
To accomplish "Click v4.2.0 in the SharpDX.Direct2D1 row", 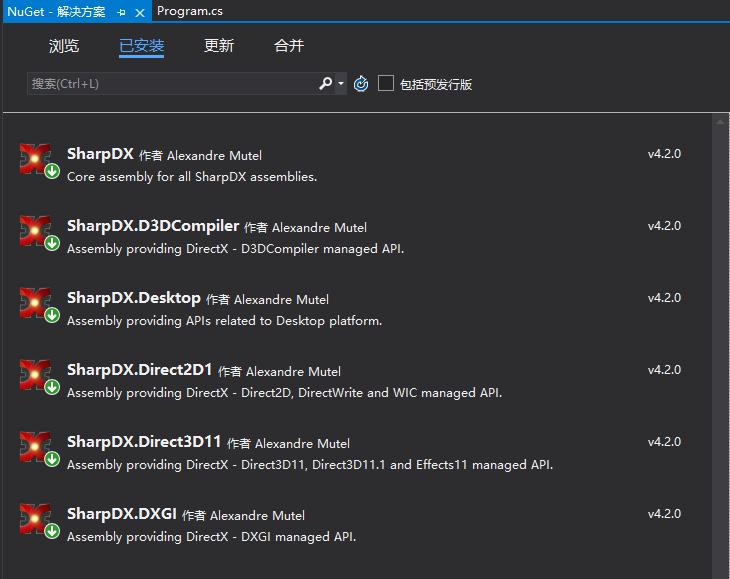I will point(664,370).
